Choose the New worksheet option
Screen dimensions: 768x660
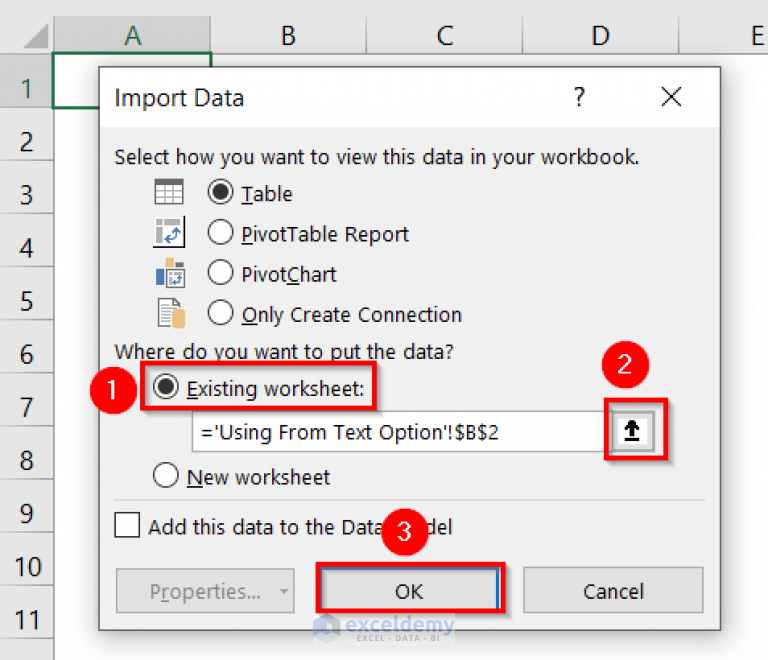pyautogui.click(x=166, y=476)
